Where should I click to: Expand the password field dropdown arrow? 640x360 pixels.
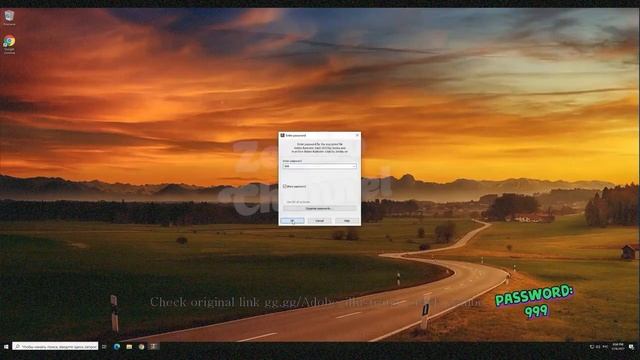(x=354, y=166)
